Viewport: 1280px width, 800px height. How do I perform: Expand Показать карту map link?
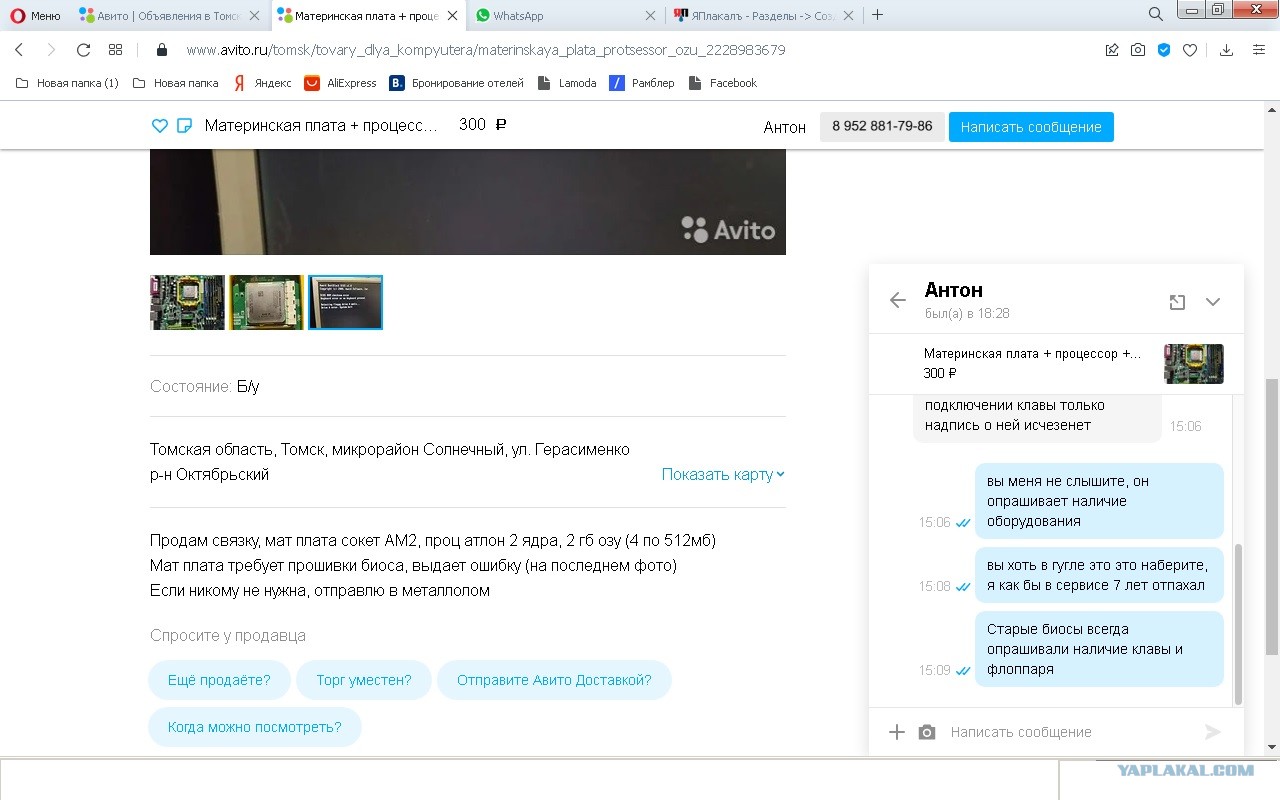(x=723, y=474)
